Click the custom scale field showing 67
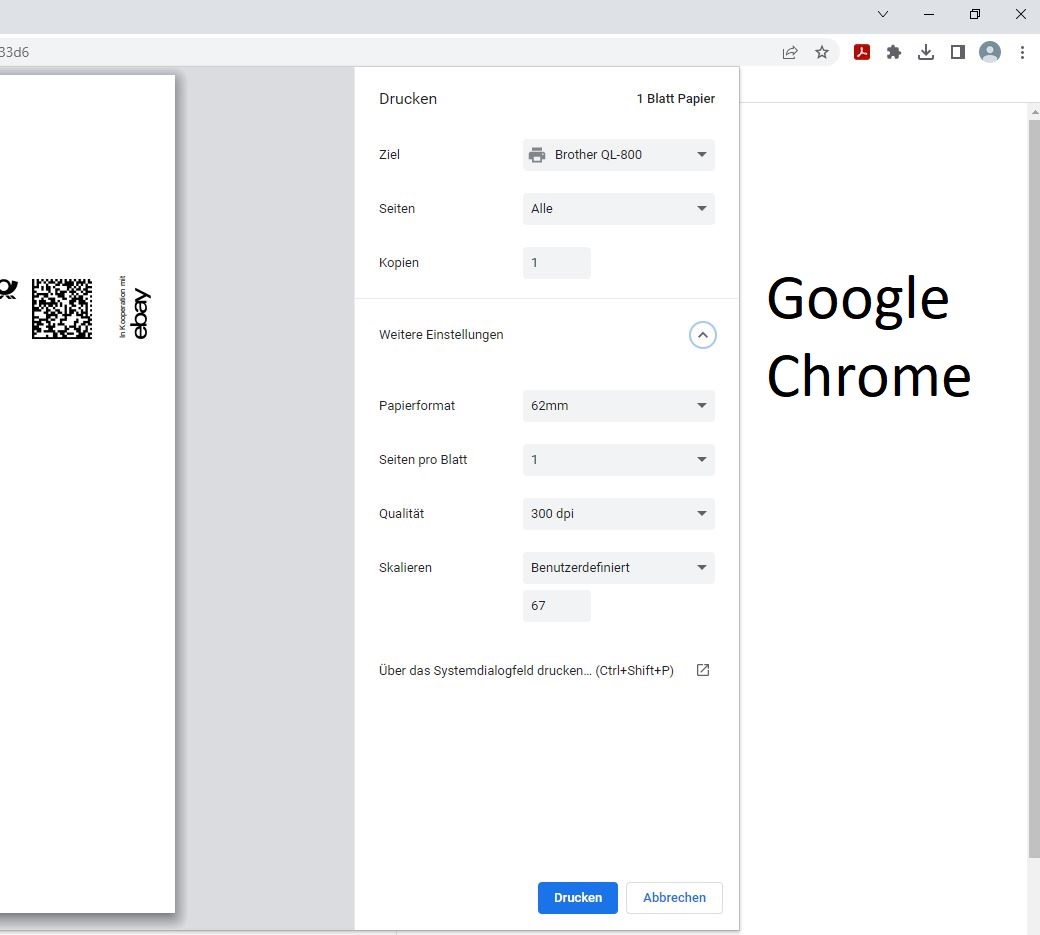The width and height of the screenshot is (1040, 935). (x=556, y=605)
